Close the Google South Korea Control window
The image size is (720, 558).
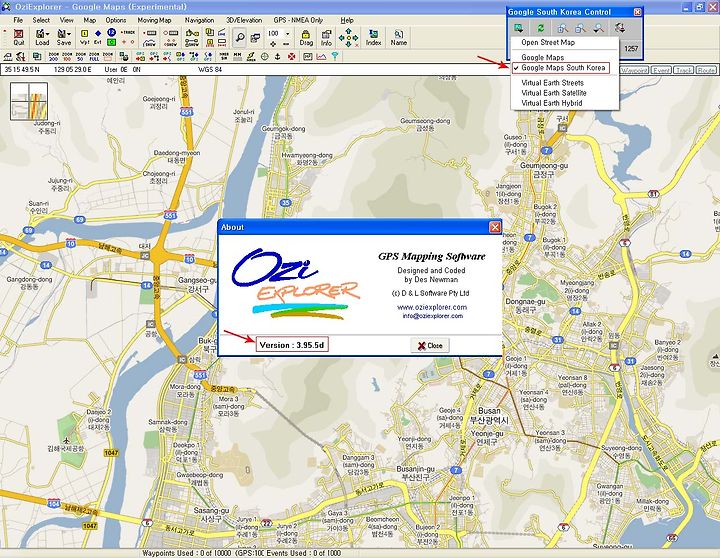(x=637, y=12)
